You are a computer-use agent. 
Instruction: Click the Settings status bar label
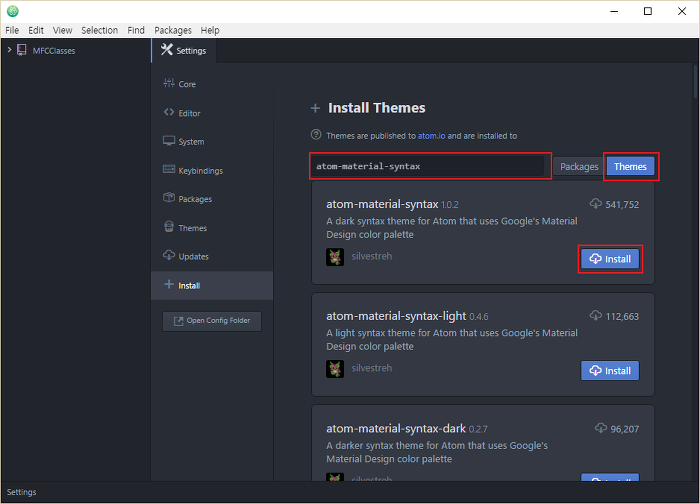(x=21, y=492)
